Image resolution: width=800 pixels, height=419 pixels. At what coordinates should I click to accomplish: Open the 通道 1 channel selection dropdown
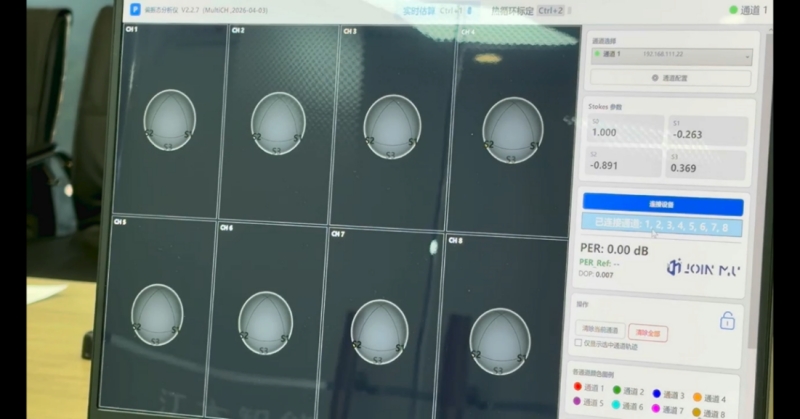671,56
